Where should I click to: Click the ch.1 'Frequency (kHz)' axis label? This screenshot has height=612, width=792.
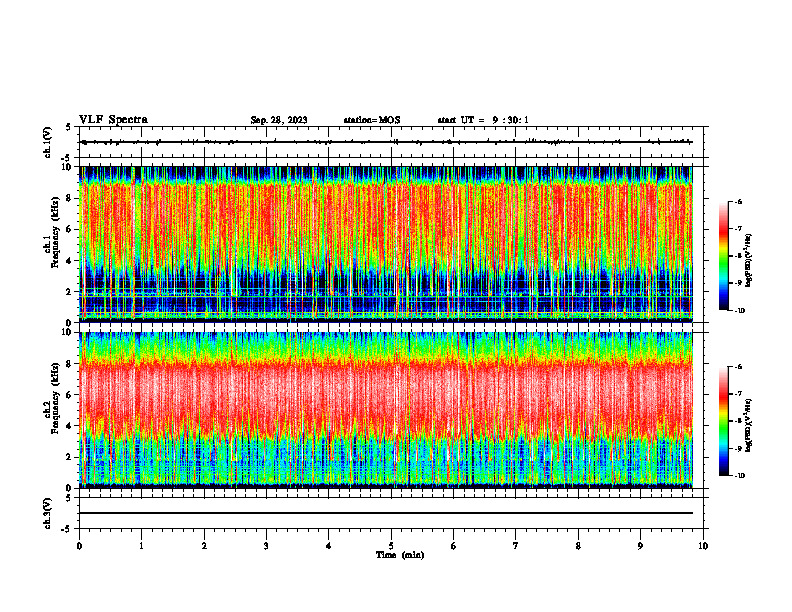tap(55, 232)
